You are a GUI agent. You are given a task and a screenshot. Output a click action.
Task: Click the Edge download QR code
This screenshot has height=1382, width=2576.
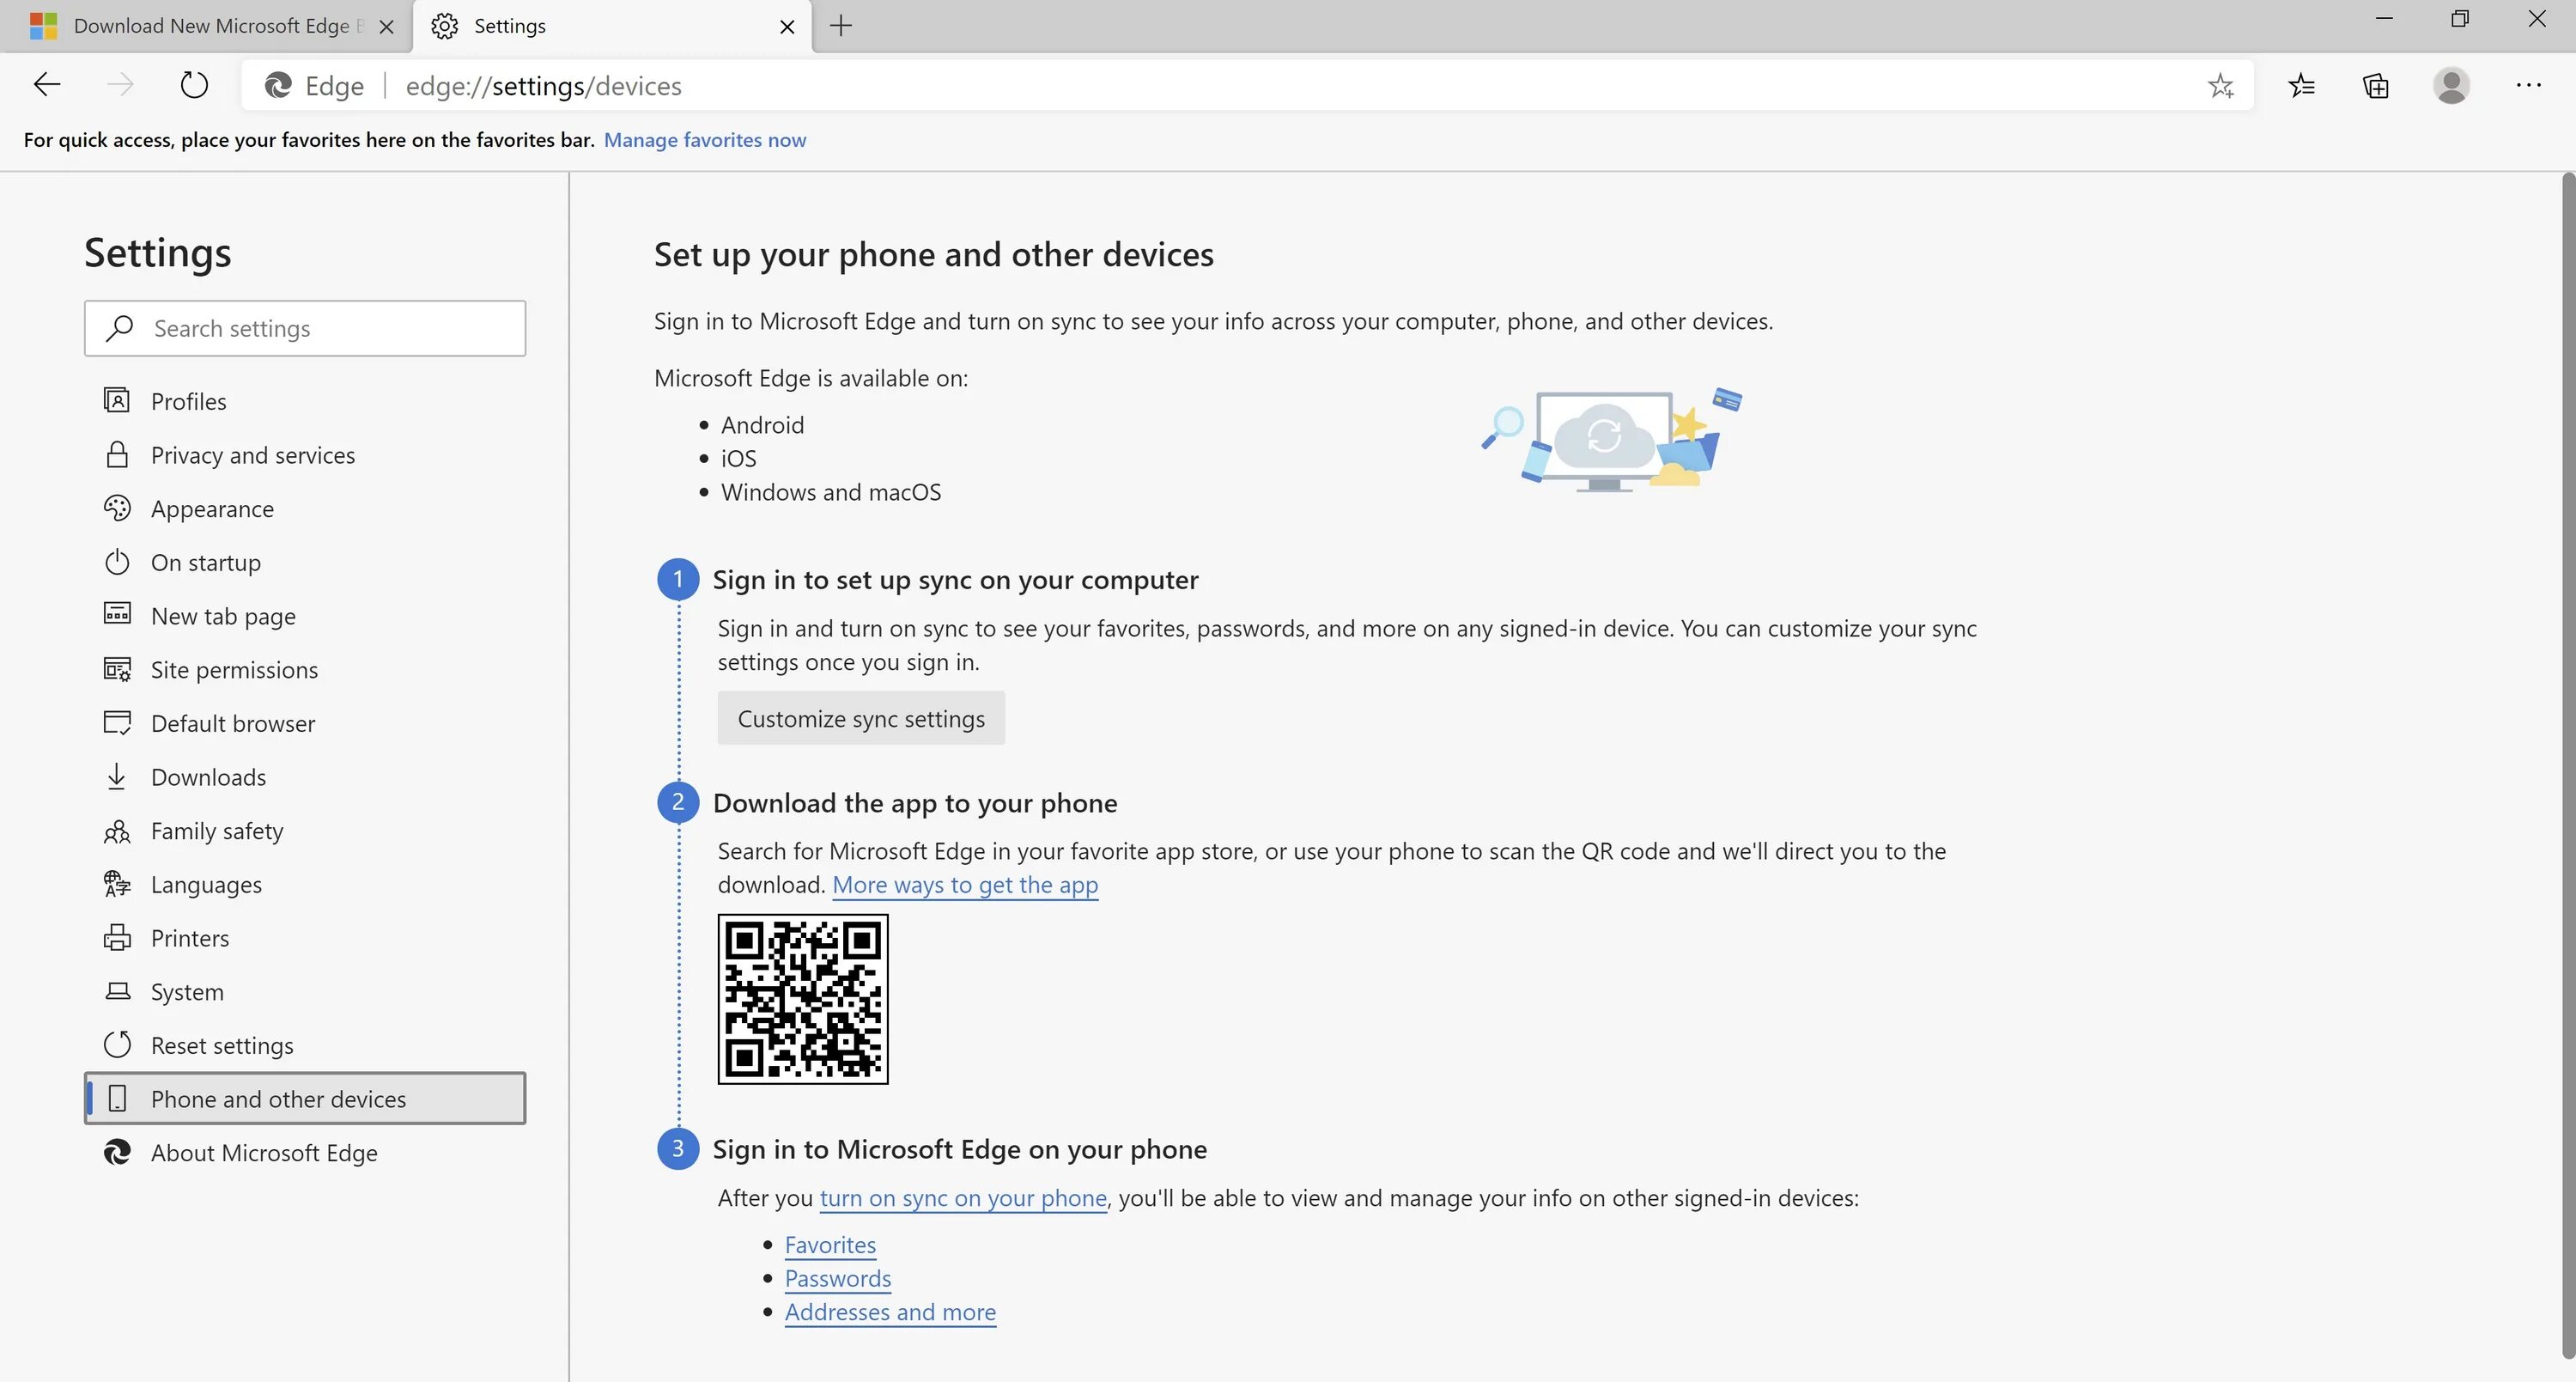[x=803, y=999]
